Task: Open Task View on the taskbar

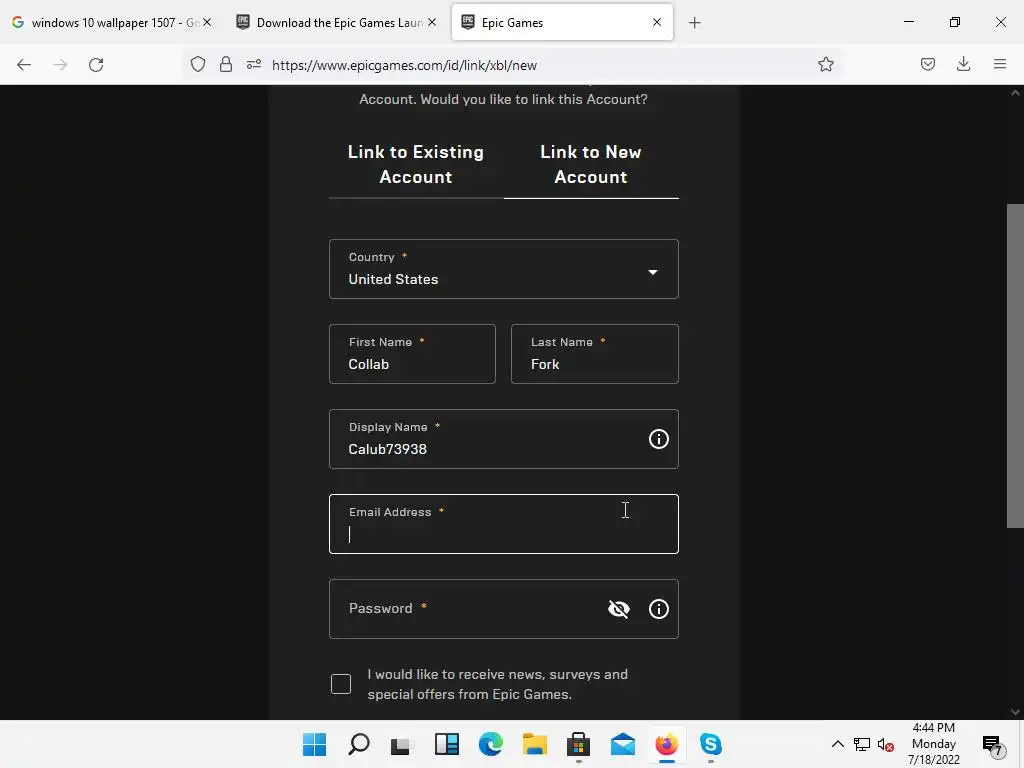Action: pyautogui.click(x=402, y=744)
